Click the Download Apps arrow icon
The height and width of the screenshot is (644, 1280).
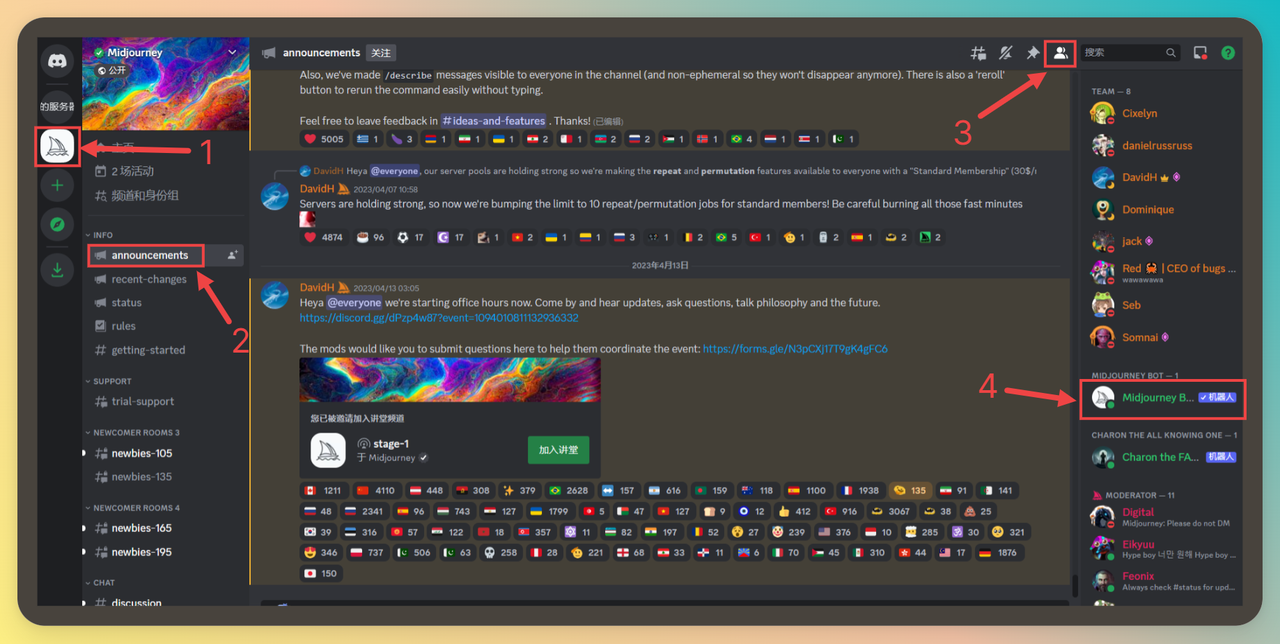[57, 269]
